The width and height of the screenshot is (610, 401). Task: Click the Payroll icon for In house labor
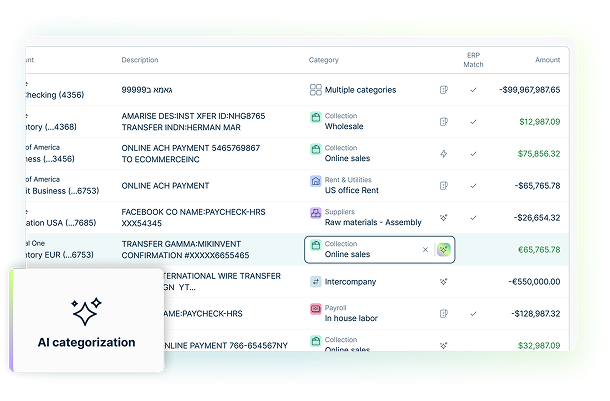(316, 308)
